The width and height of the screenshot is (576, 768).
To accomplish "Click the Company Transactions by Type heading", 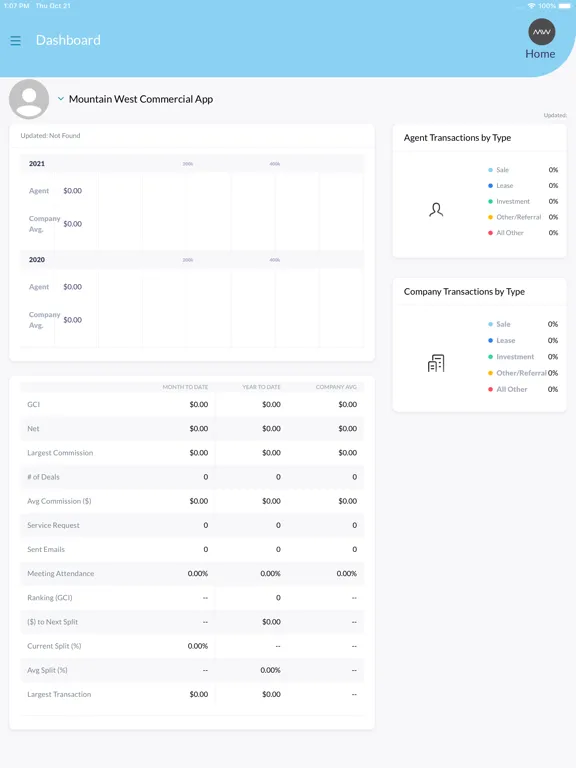I will [464, 291].
